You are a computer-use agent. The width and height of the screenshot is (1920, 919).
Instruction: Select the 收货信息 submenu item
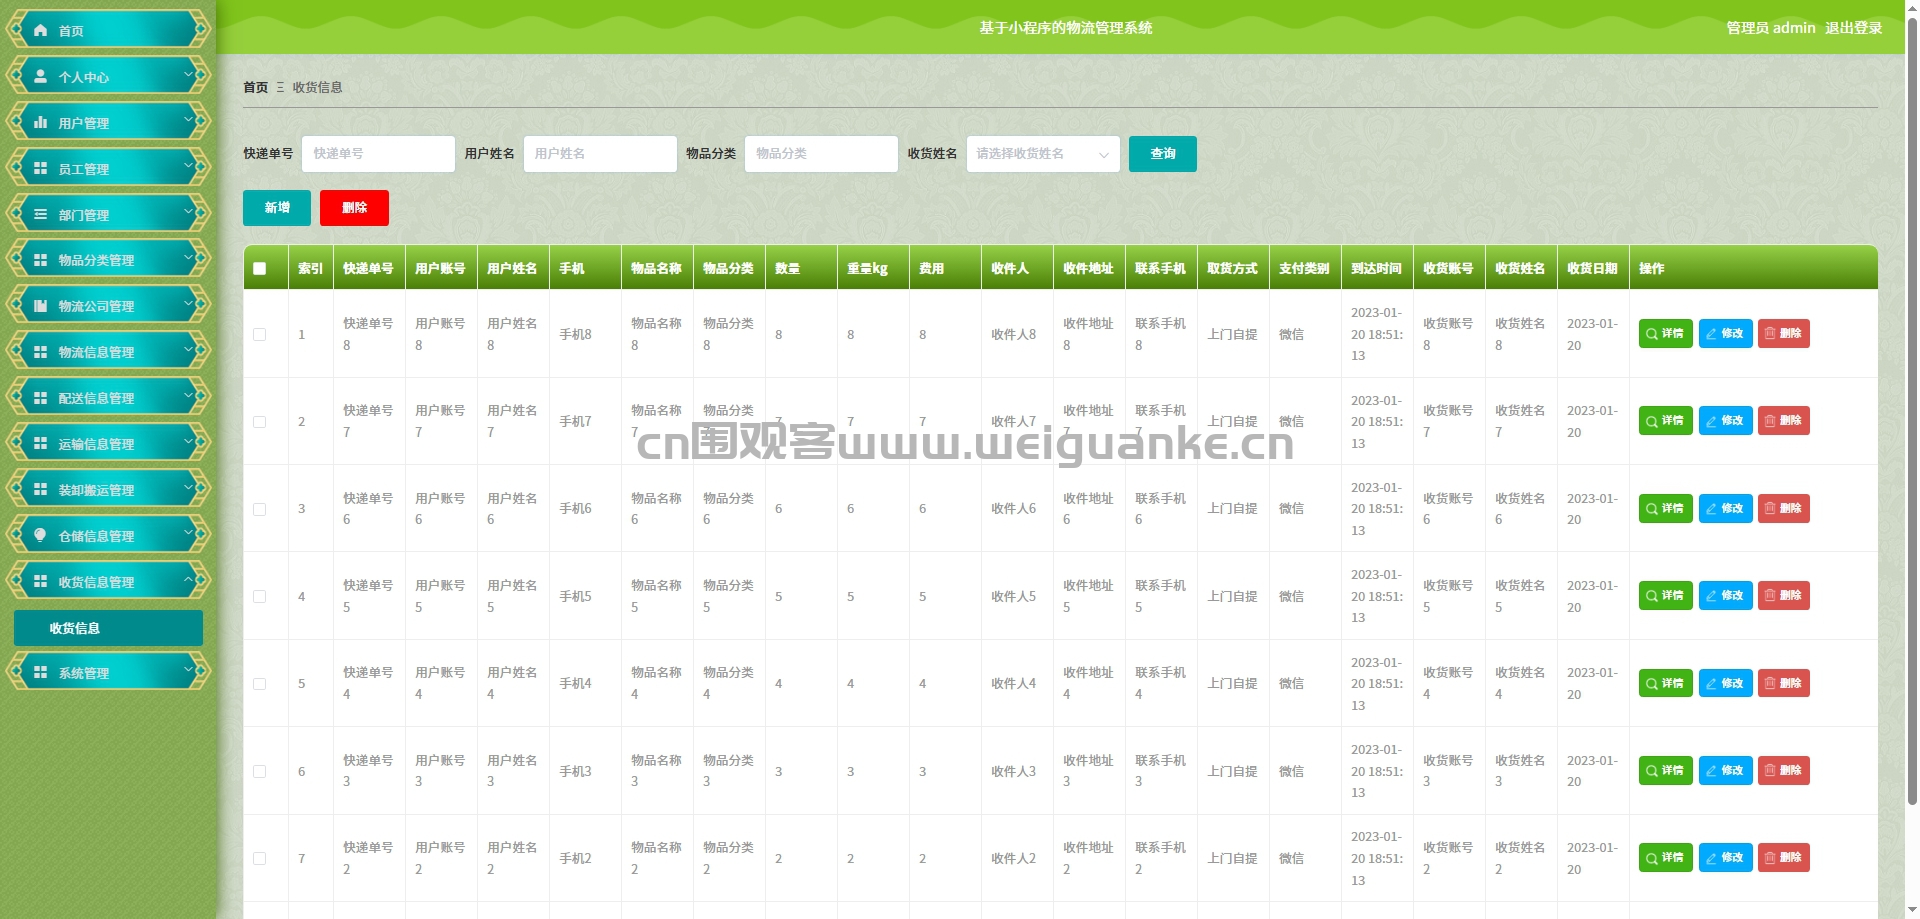click(108, 628)
